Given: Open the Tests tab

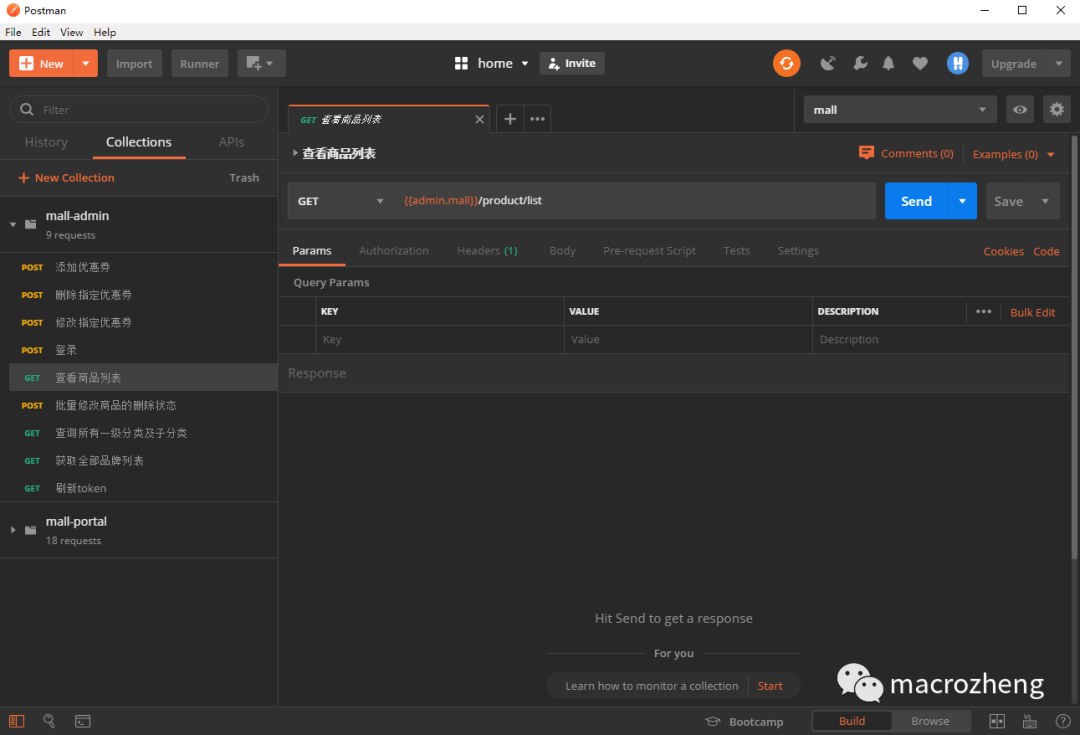Looking at the screenshot, I should coord(736,251).
